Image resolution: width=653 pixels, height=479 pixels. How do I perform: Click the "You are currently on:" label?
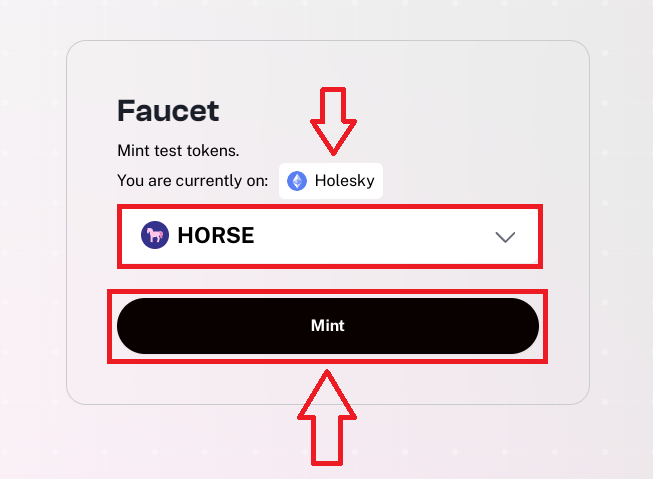click(x=192, y=181)
